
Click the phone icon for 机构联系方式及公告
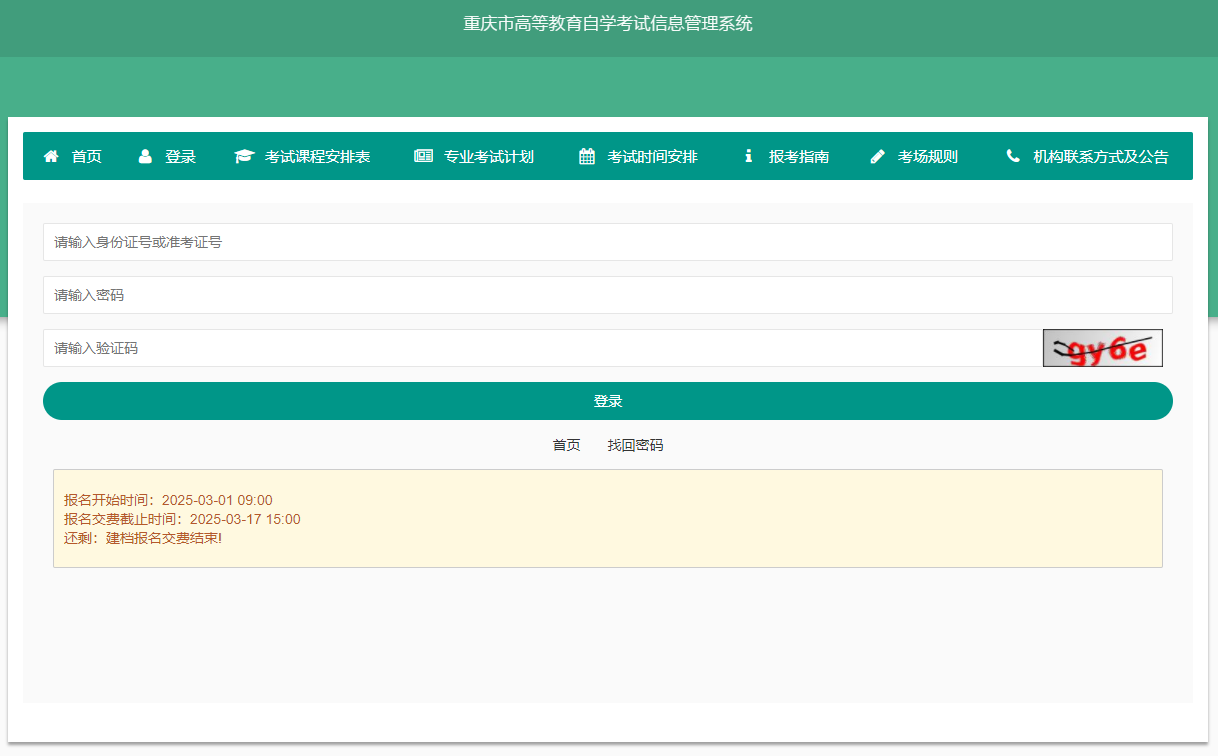(x=1012, y=156)
